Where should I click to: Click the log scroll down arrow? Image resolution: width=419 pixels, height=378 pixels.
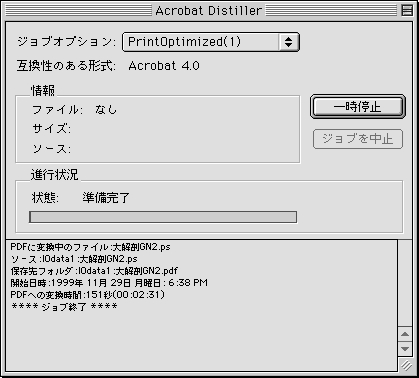(405, 349)
